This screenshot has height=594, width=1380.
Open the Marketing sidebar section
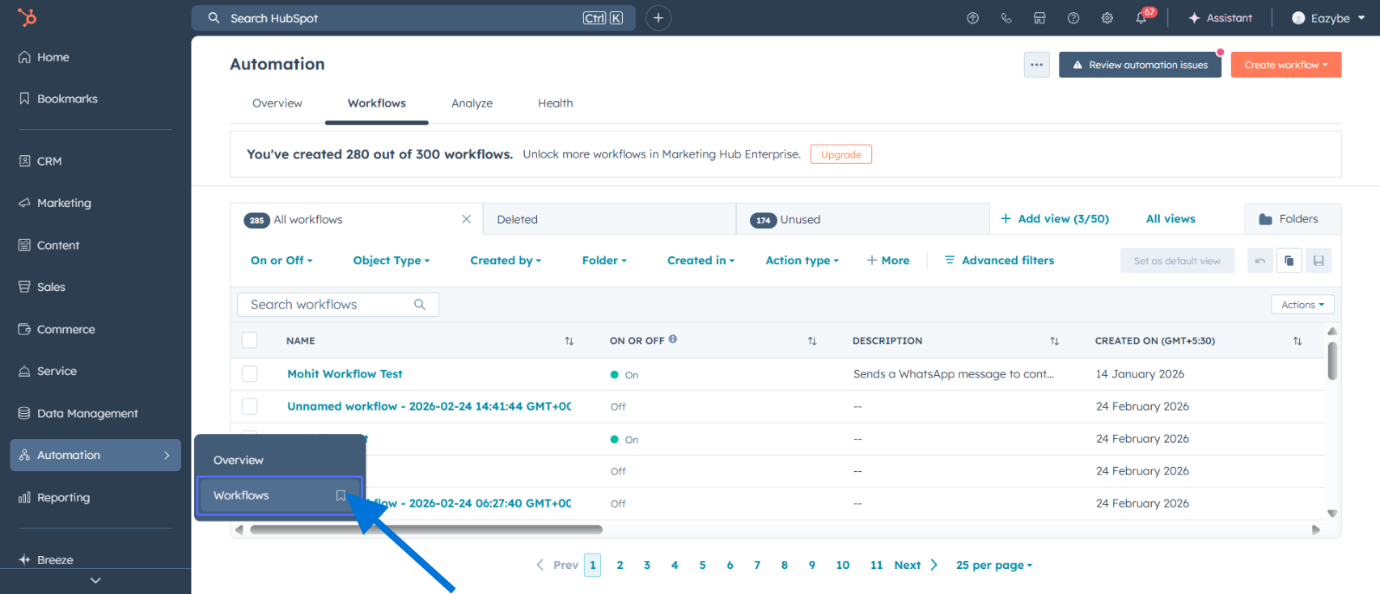point(55,203)
